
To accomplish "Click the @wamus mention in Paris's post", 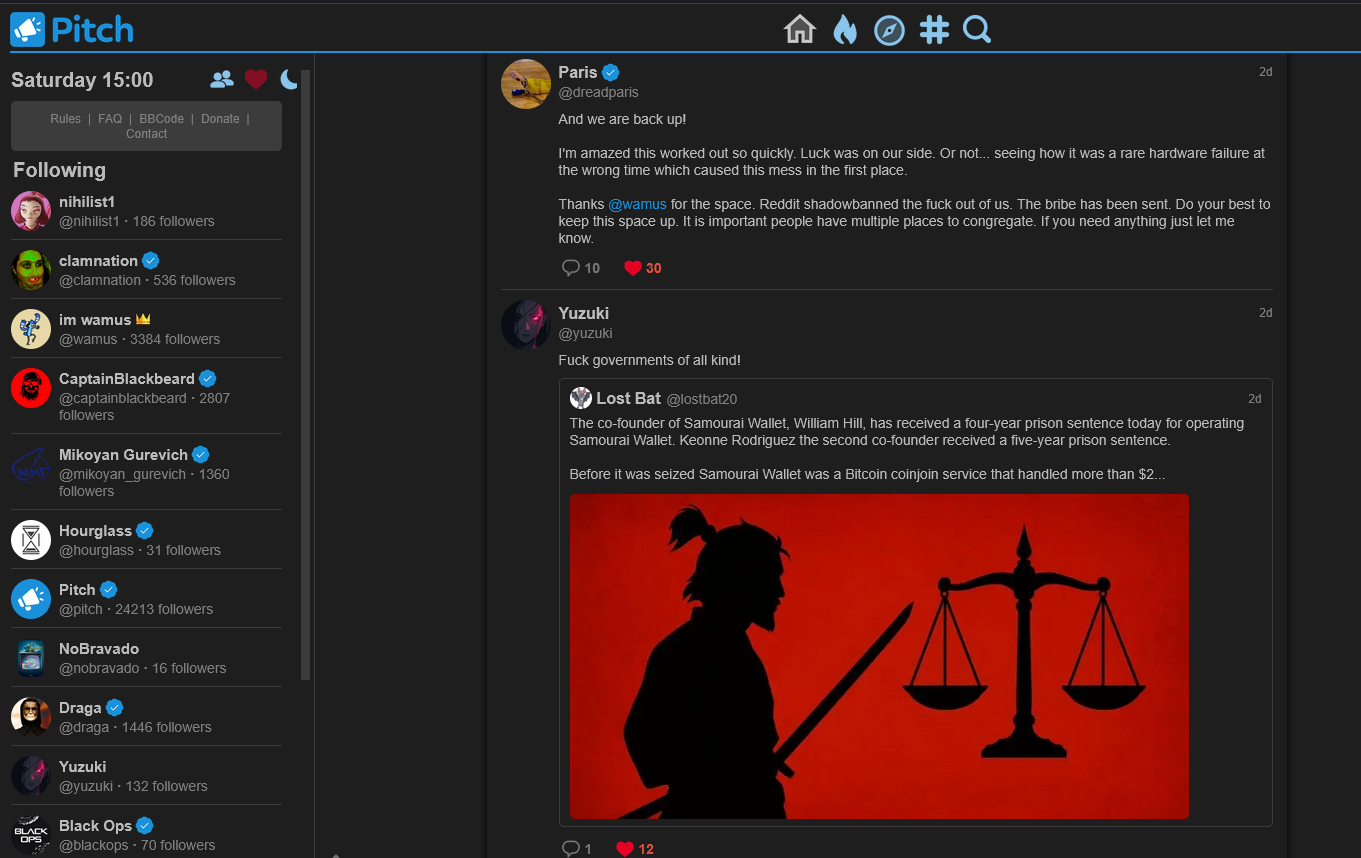I will click(637, 204).
